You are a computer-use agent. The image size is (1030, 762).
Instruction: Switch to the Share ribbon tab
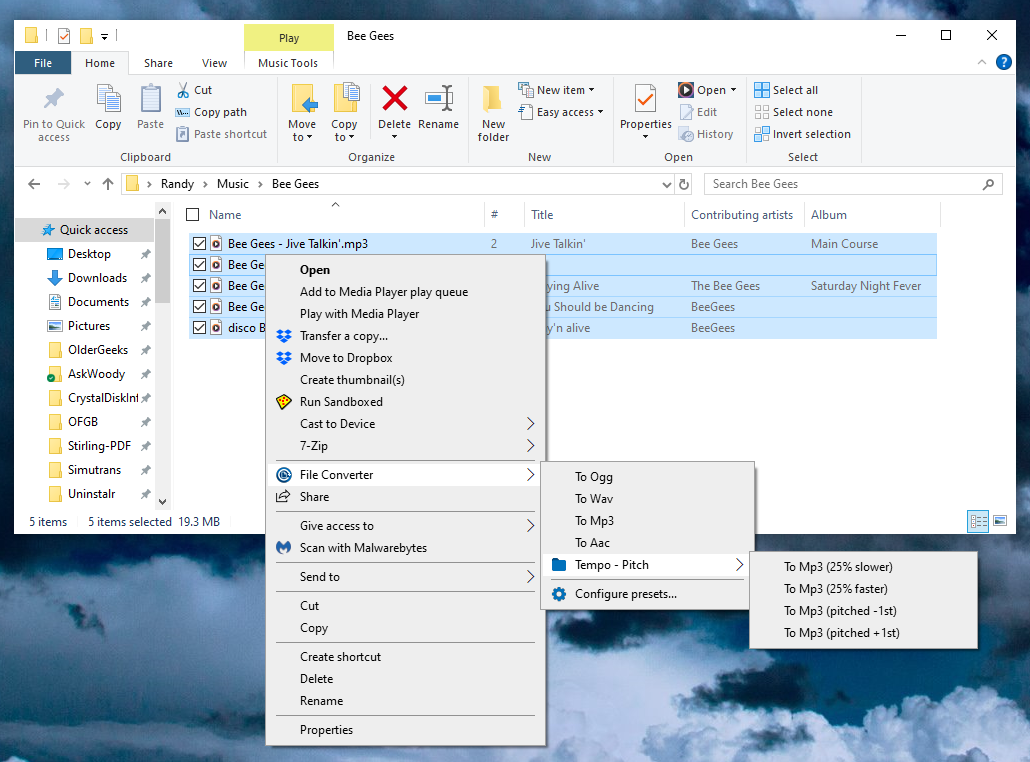click(158, 63)
